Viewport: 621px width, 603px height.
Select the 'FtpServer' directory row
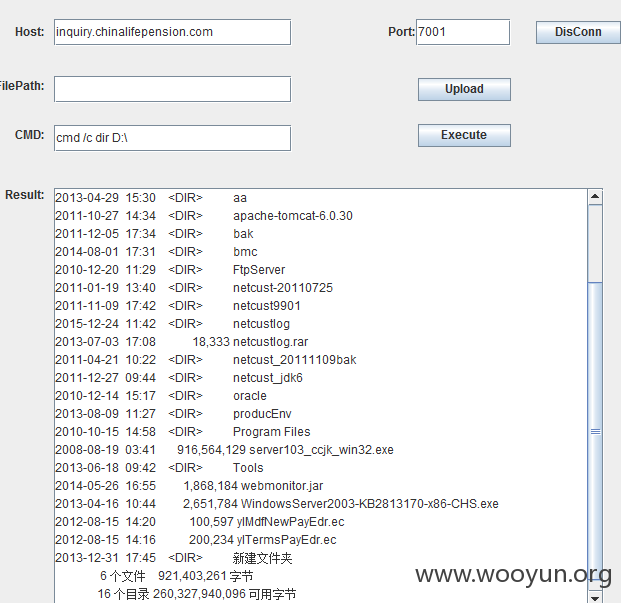point(170,270)
